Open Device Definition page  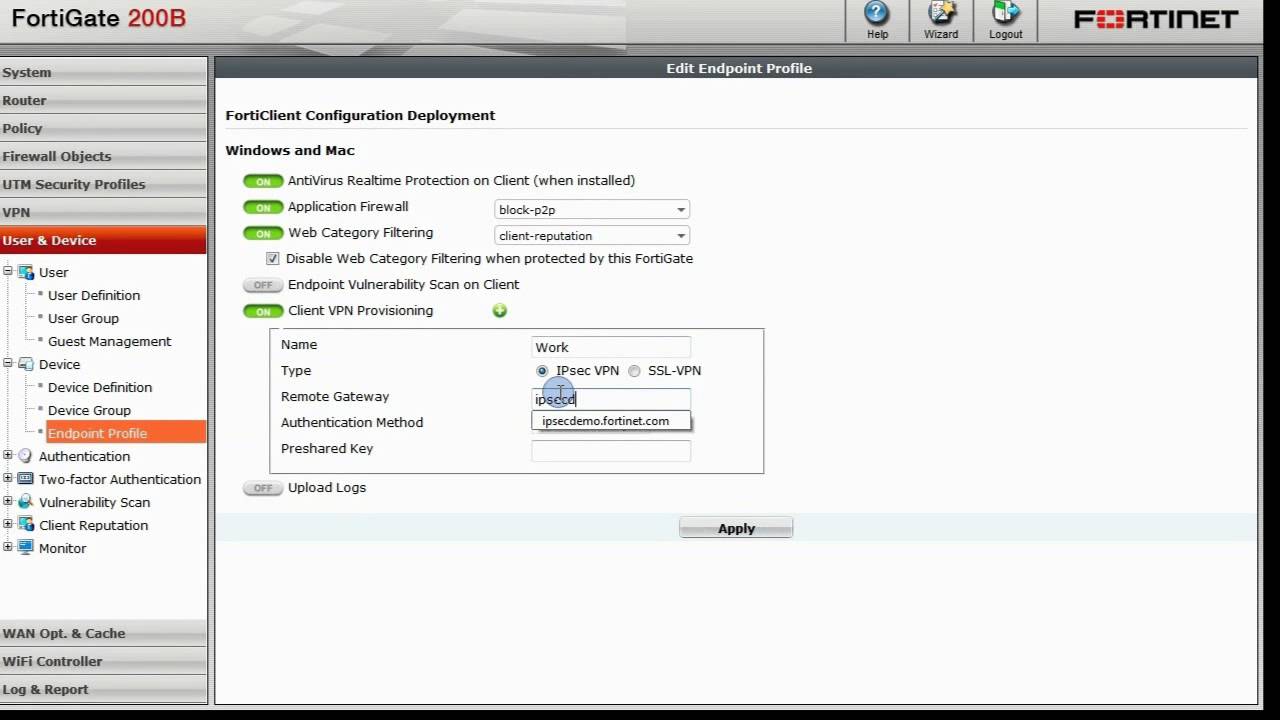click(100, 387)
